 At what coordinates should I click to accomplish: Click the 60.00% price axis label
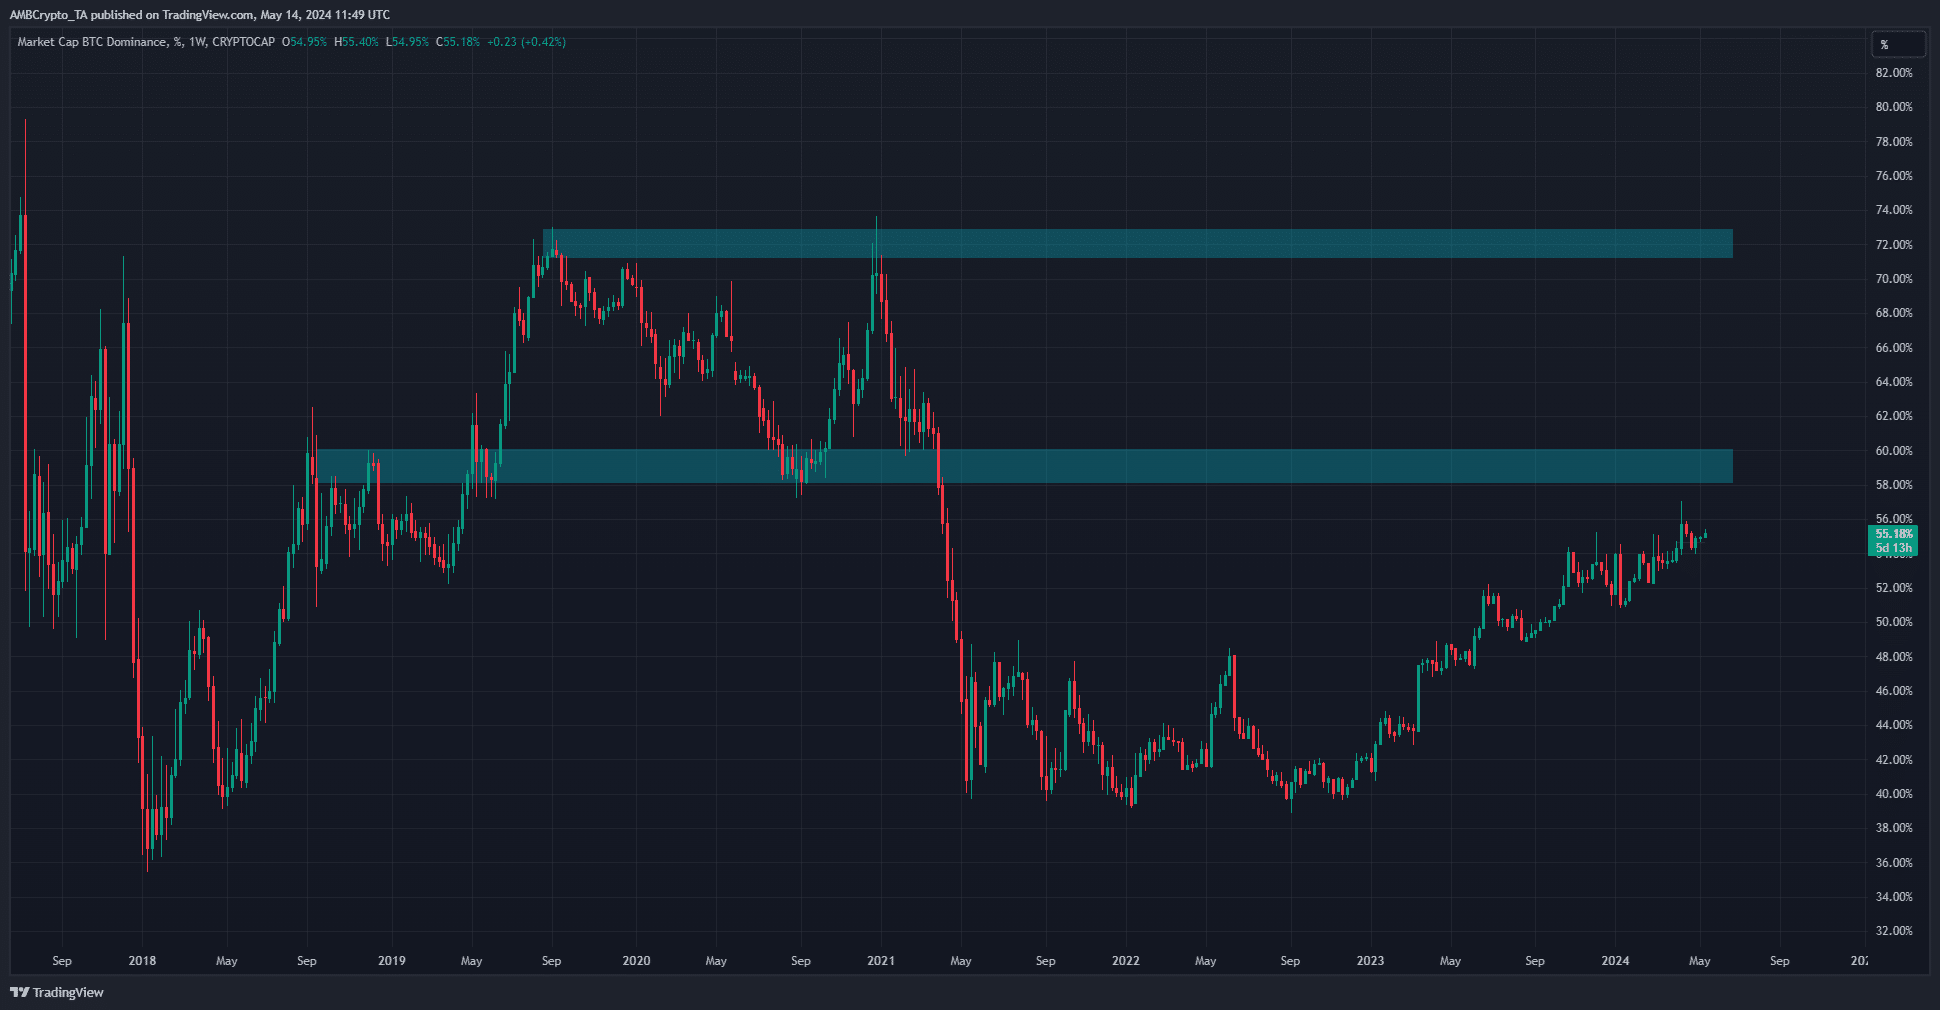(x=1894, y=451)
